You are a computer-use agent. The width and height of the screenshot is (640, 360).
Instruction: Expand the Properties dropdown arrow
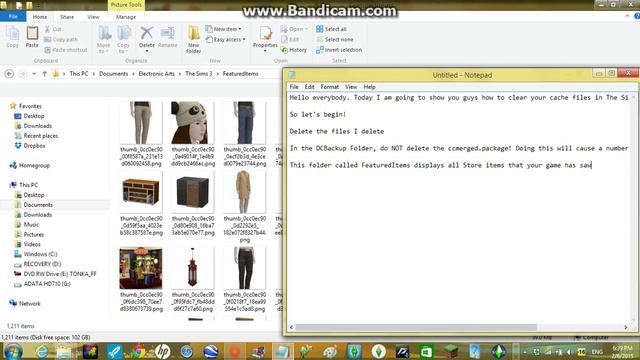pyautogui.click(x=265, y=51)
